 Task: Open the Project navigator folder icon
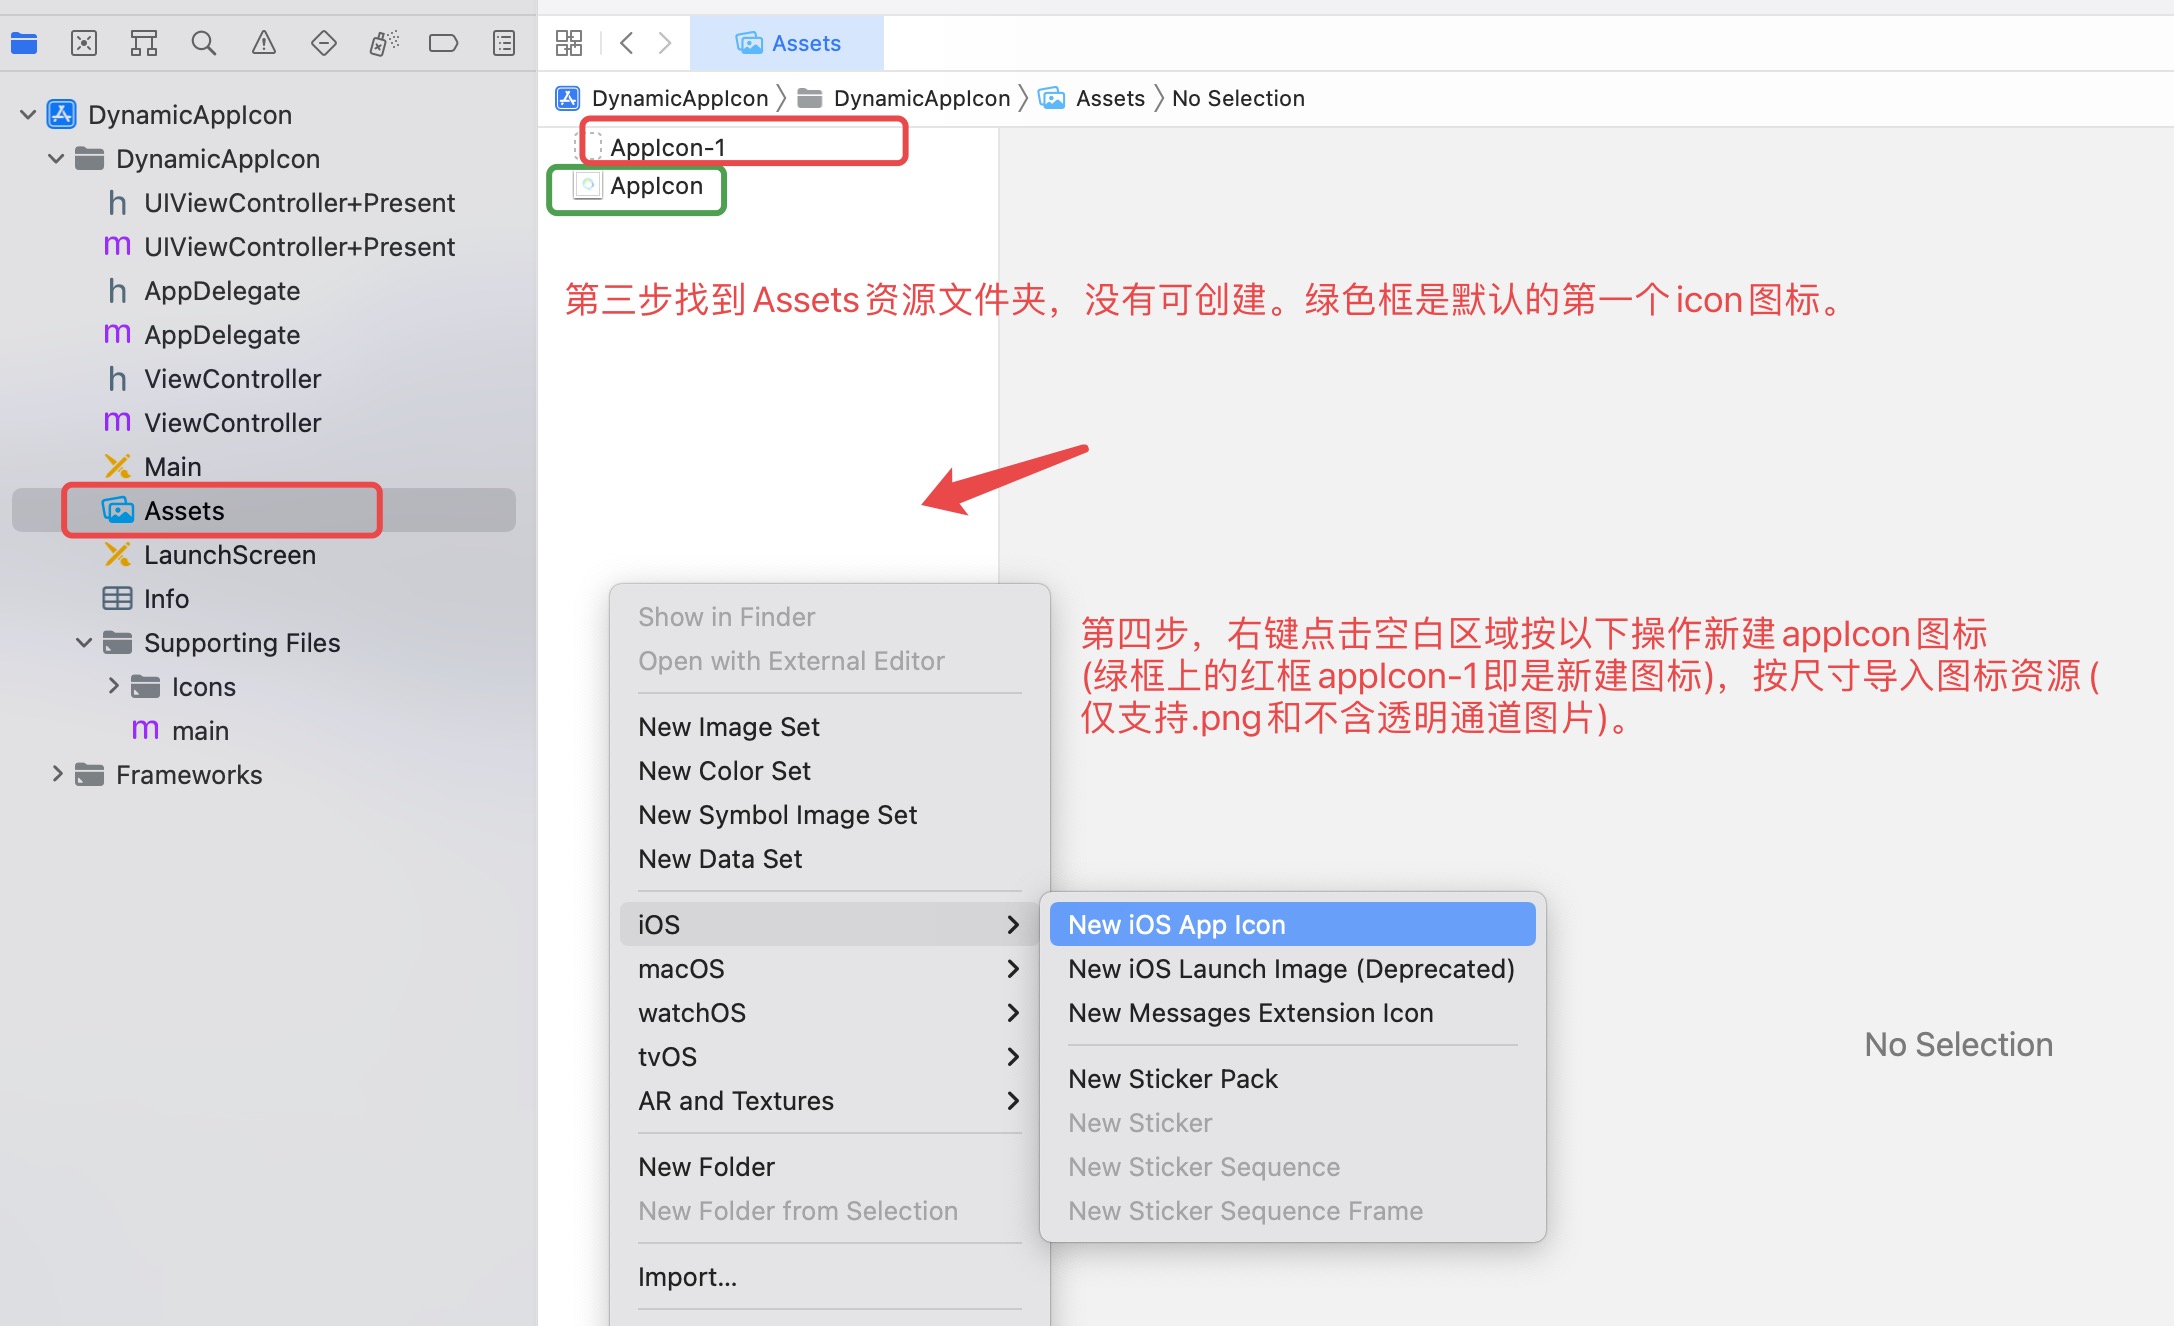24,43
